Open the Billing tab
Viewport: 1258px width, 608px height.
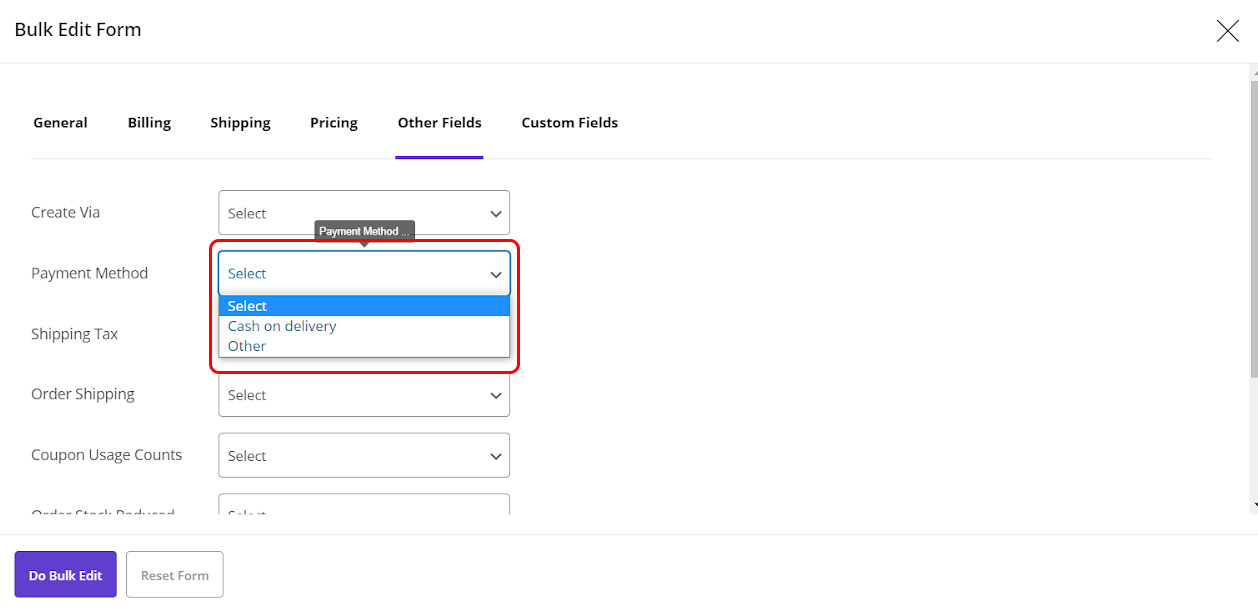pyautogui.click(x=149, y=123)
